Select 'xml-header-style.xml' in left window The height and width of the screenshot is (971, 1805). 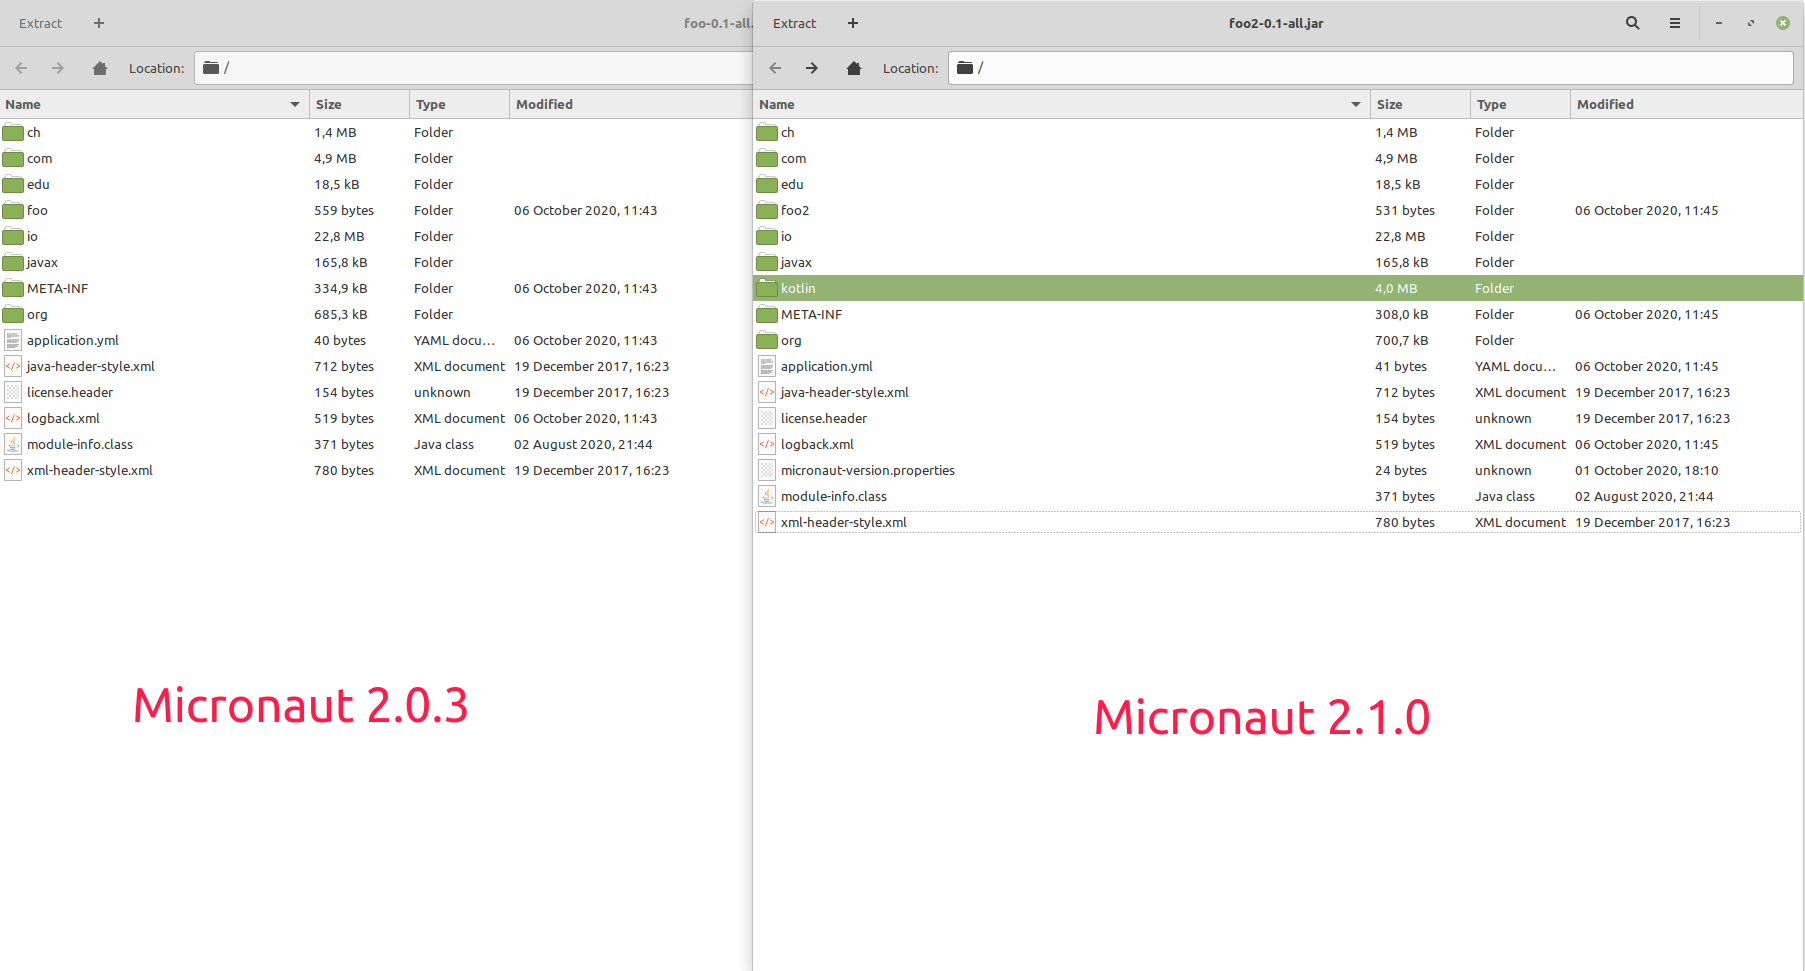click(90, 470)
